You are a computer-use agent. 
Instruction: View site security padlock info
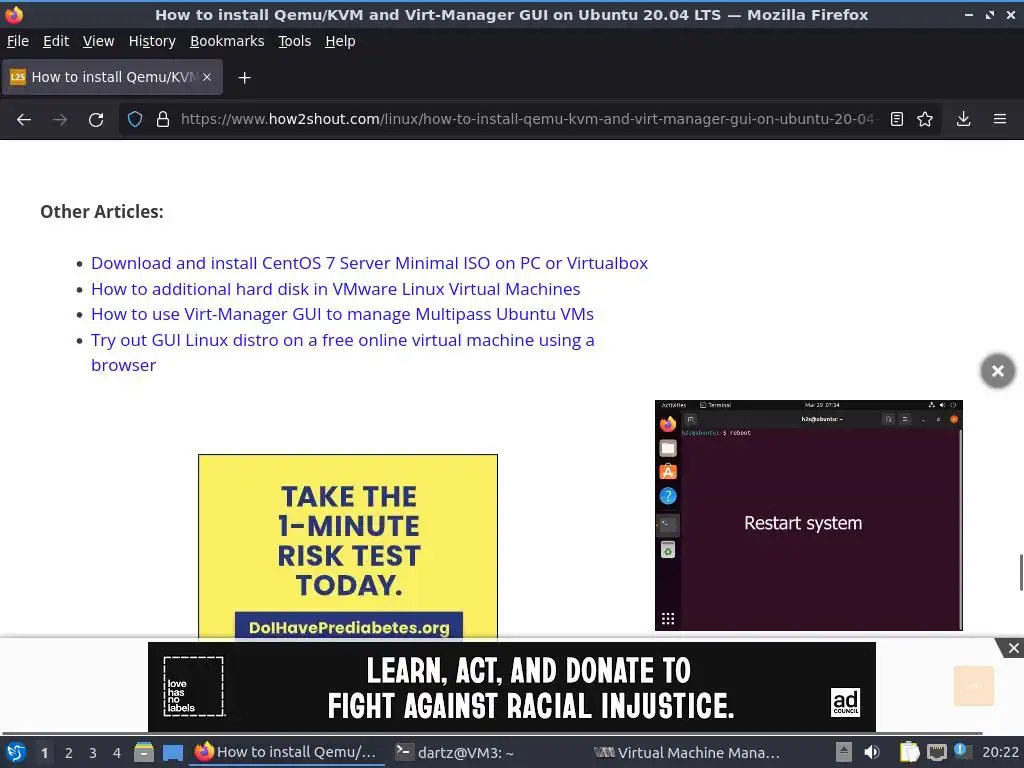pos(163,120)
